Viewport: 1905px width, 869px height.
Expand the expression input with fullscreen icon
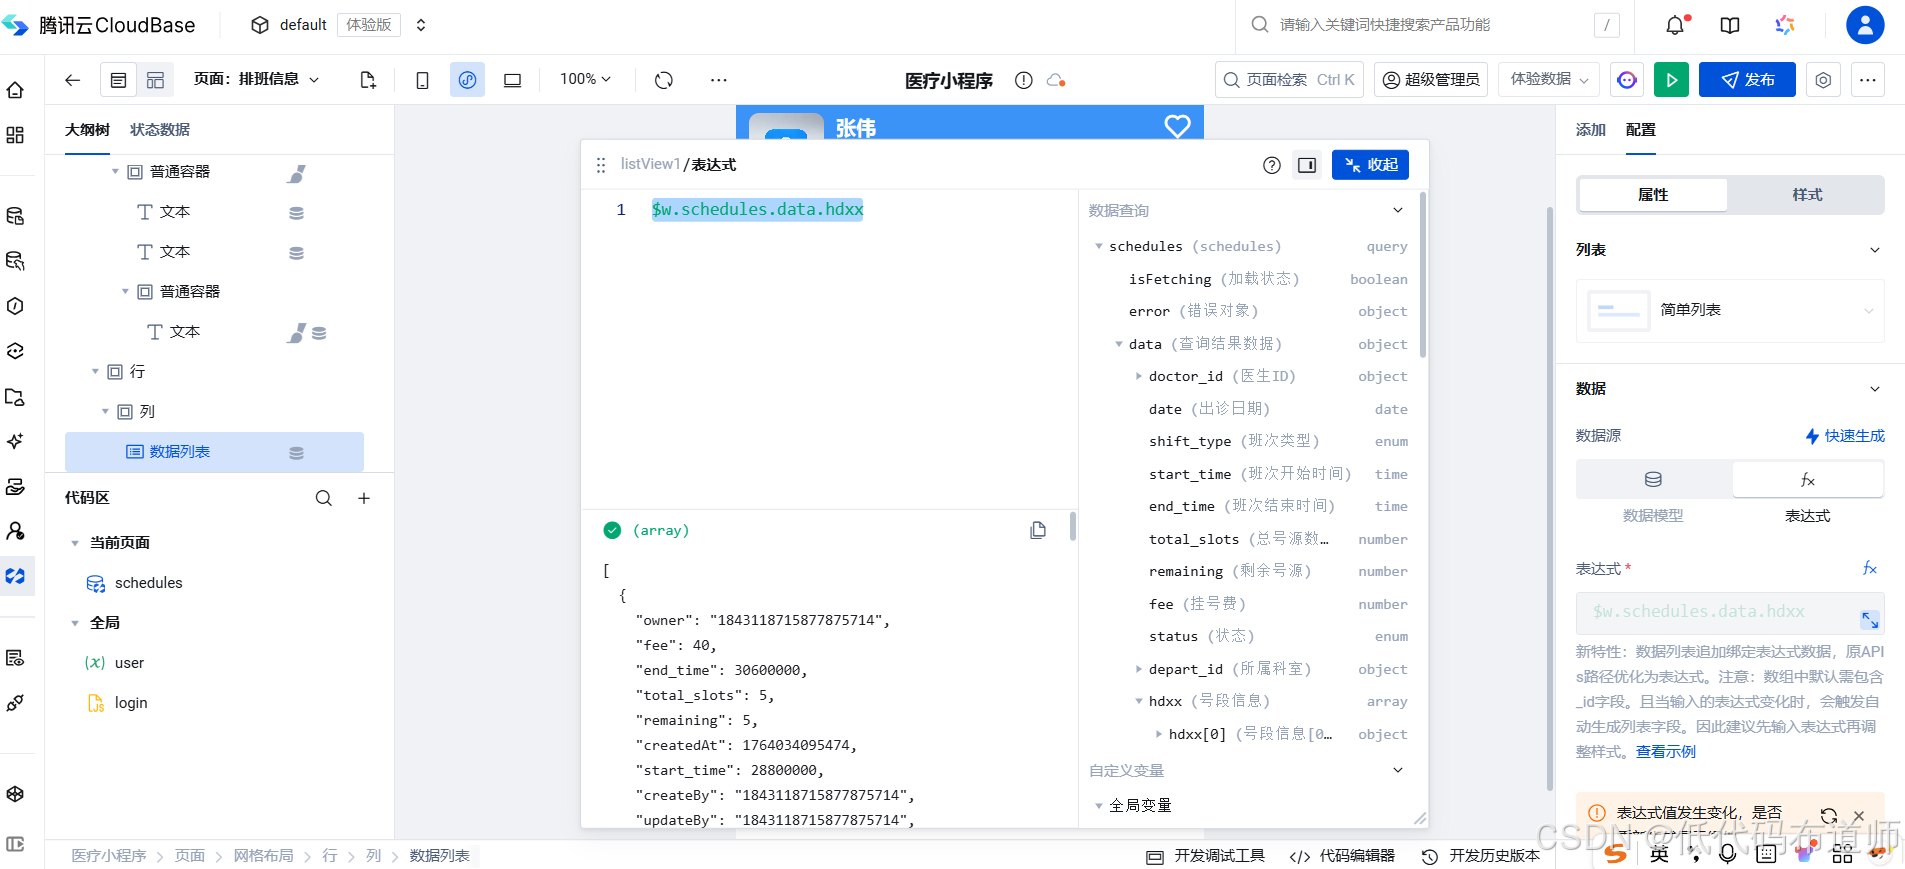pos(1869,620)
